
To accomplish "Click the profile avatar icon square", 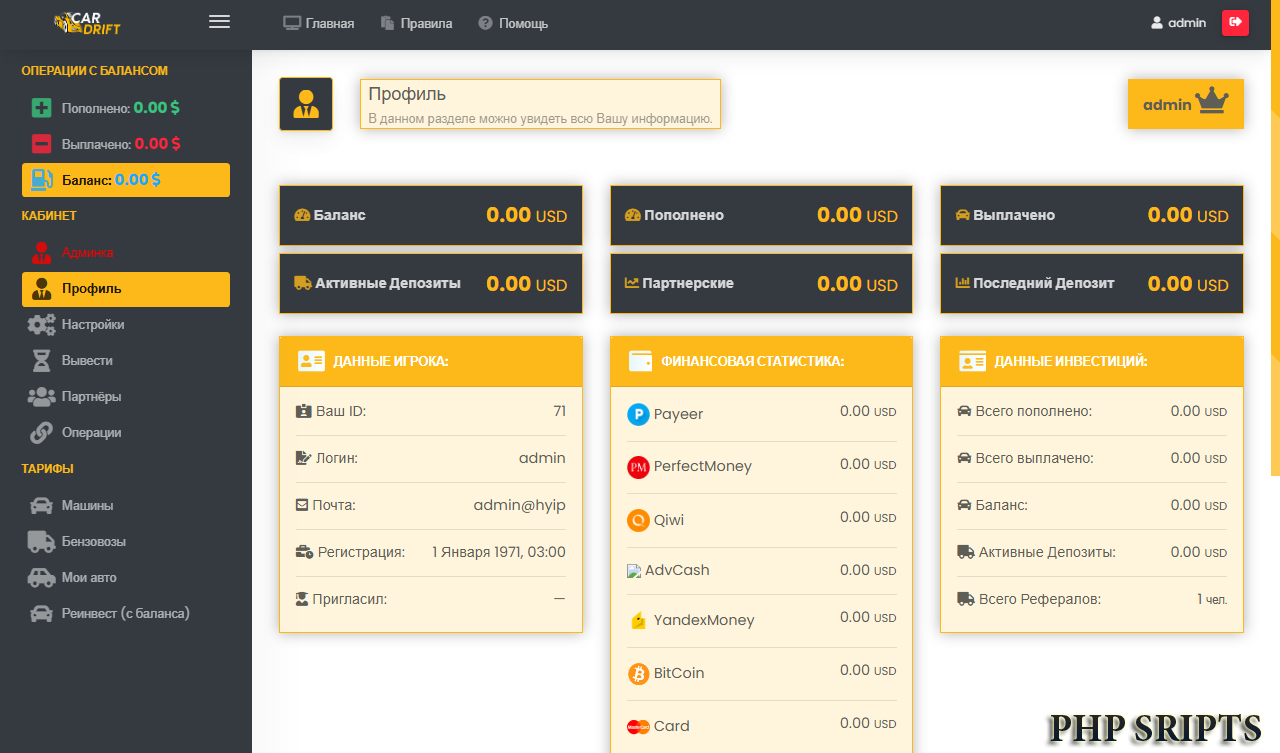I will 306,104.
